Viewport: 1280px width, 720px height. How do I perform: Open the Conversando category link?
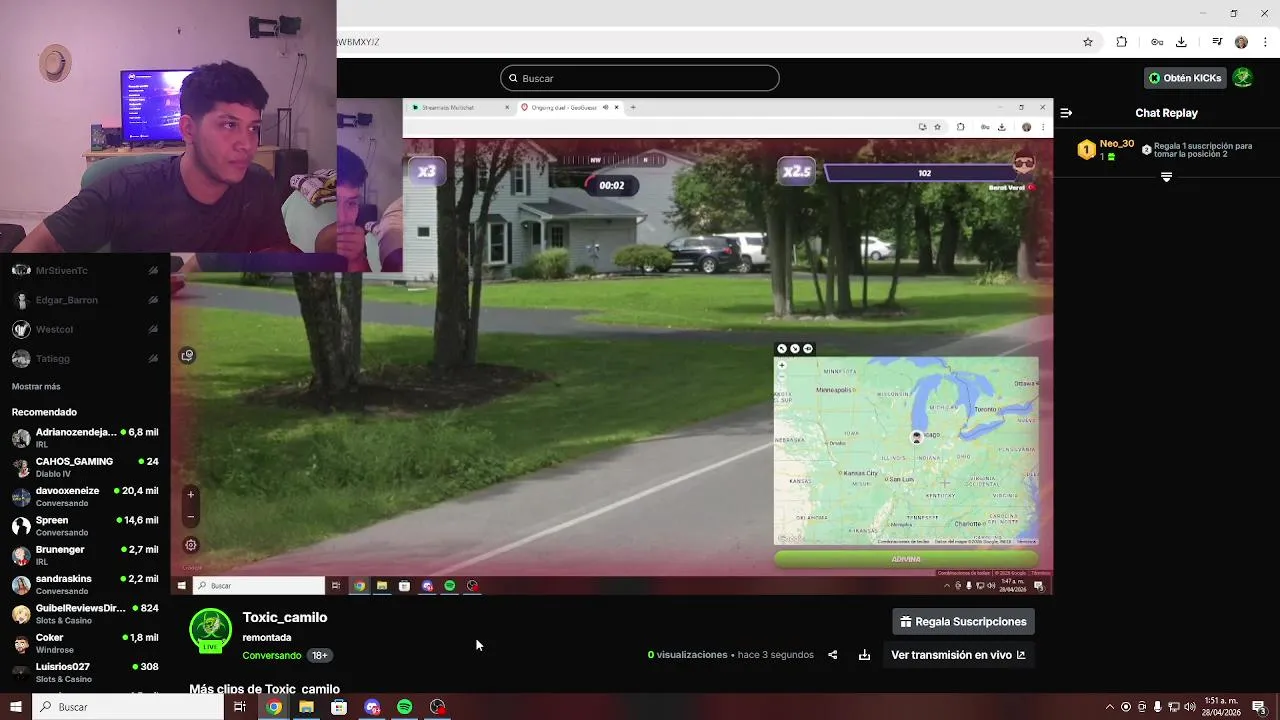[x=272, y=655]
